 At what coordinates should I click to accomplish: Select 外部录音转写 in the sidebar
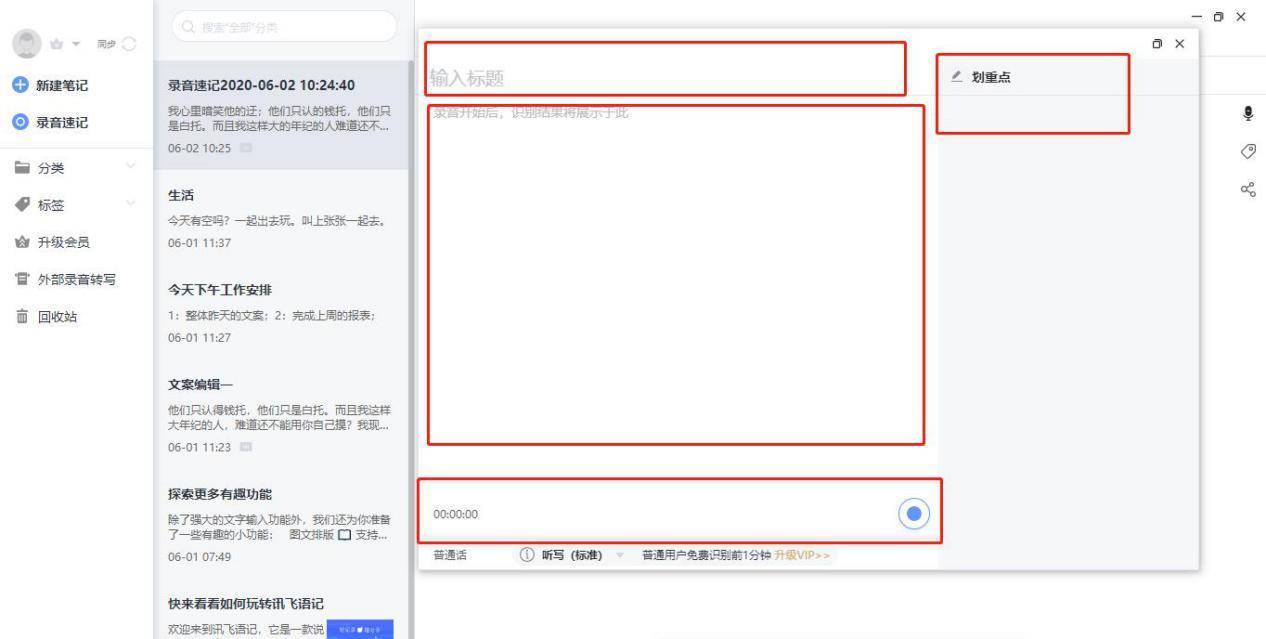[x=75, y=279]
